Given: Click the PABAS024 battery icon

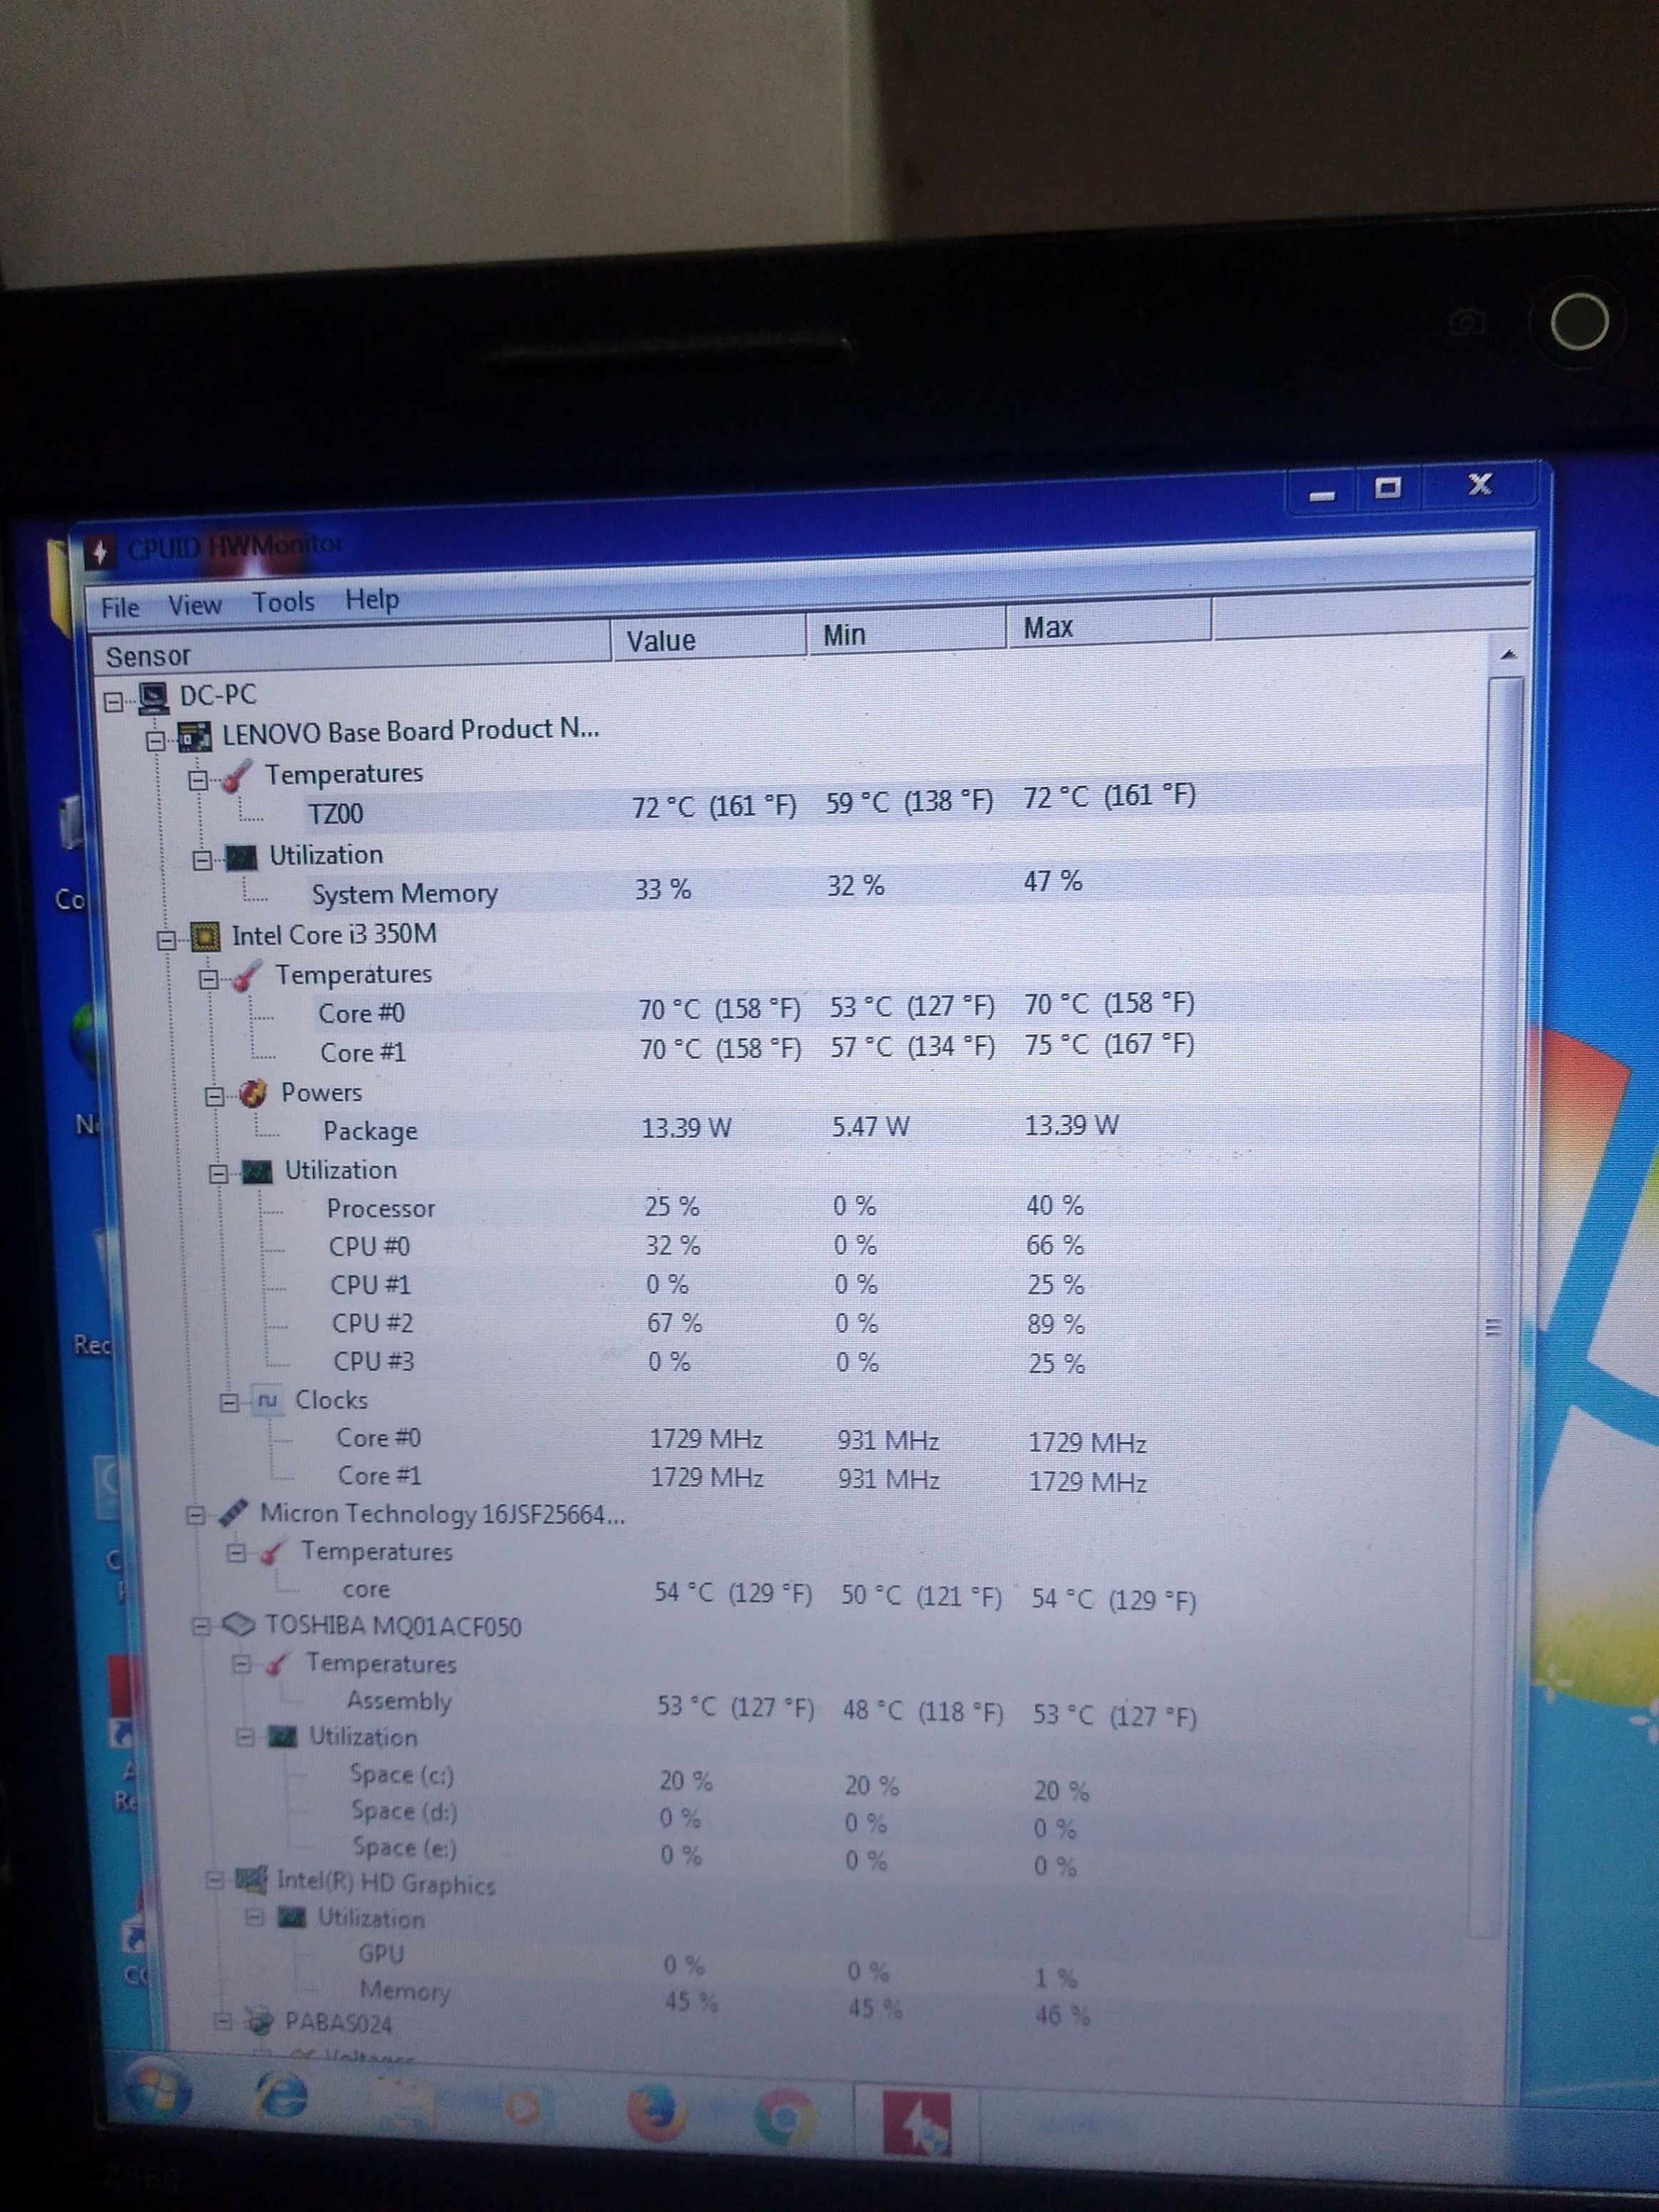Looking at the screenshot, I should [260, 2021].
